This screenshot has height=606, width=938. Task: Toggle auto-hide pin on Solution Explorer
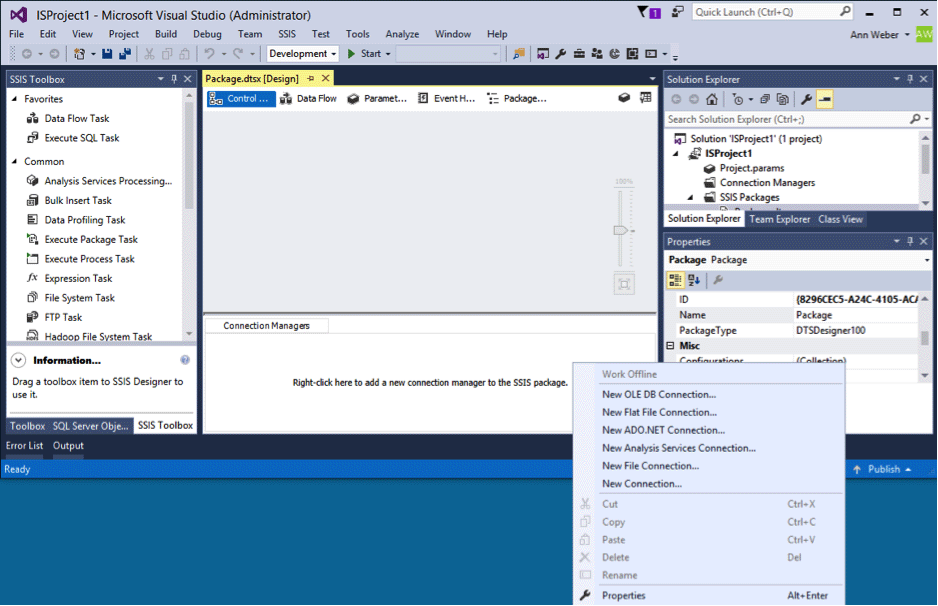point(910,79)
